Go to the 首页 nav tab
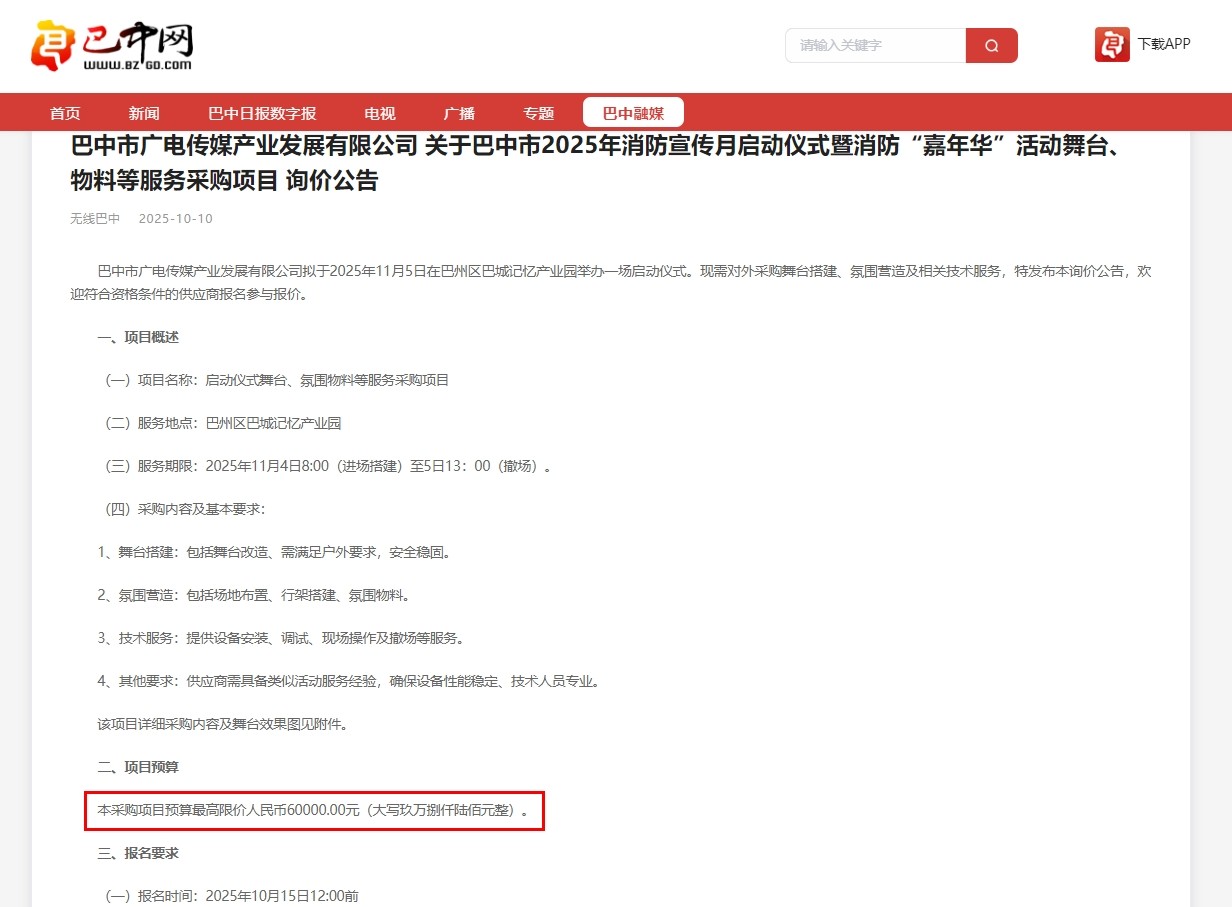1232x907 pixels. [65, 113]
